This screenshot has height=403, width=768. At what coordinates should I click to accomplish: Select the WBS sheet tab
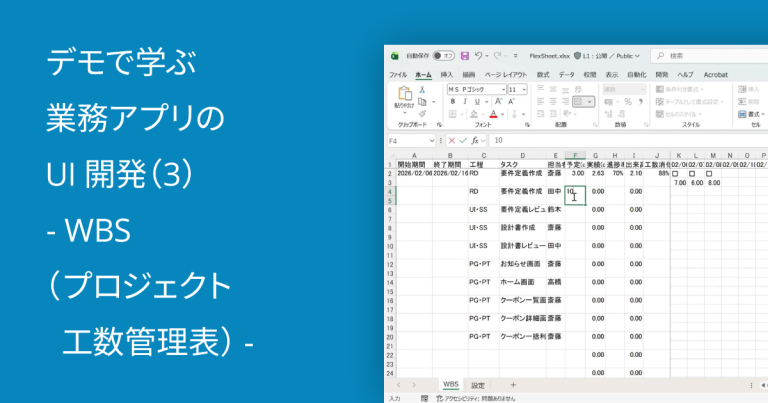(451, 384)
